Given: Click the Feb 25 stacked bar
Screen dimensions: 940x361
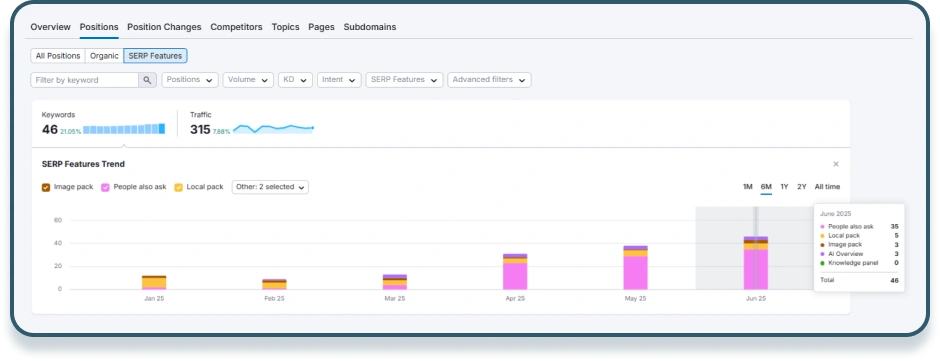Looking at the screenshot, I should (x=275, y=284).
